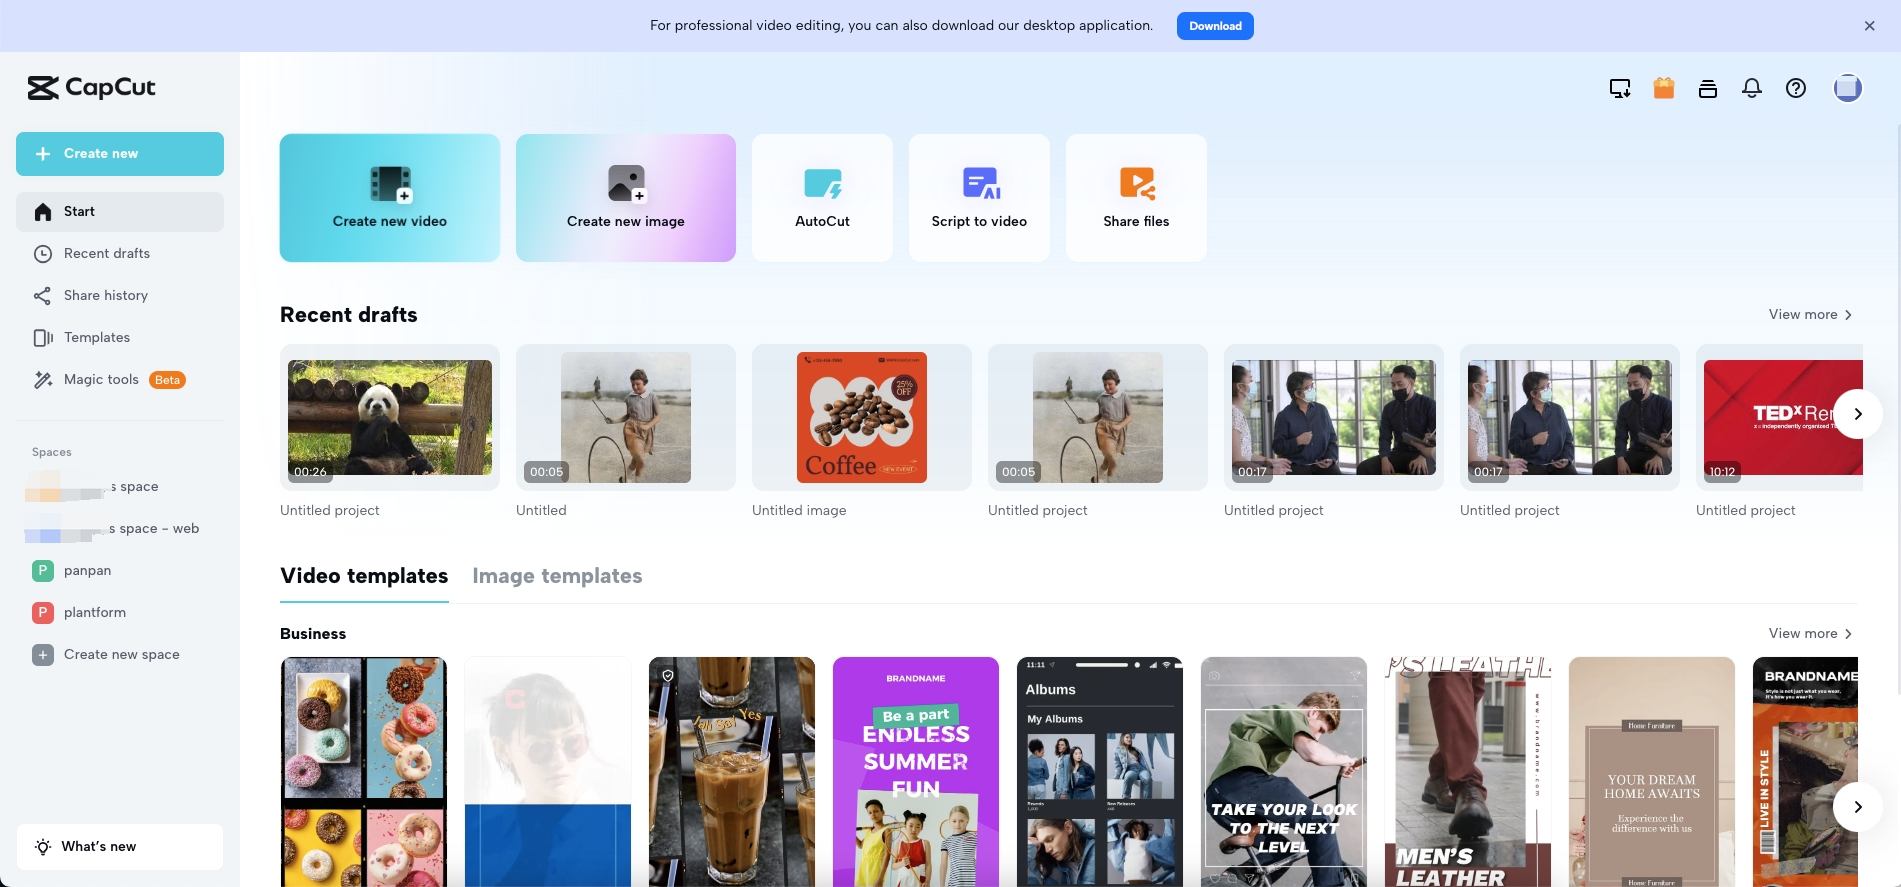Switch to Video templates tab
The image size is (1901, 887).
pos(364,577)
